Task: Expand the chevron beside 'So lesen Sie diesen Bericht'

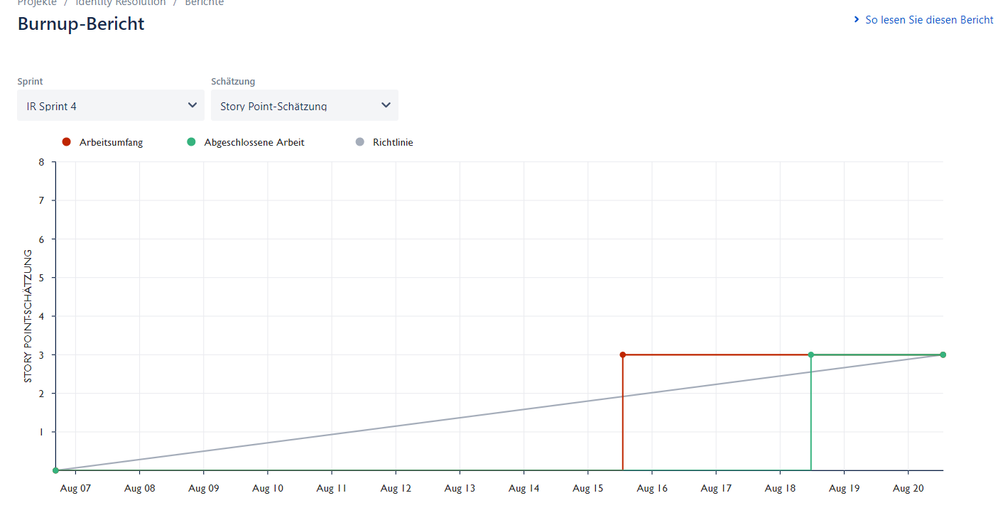Action: pos(857,20)
